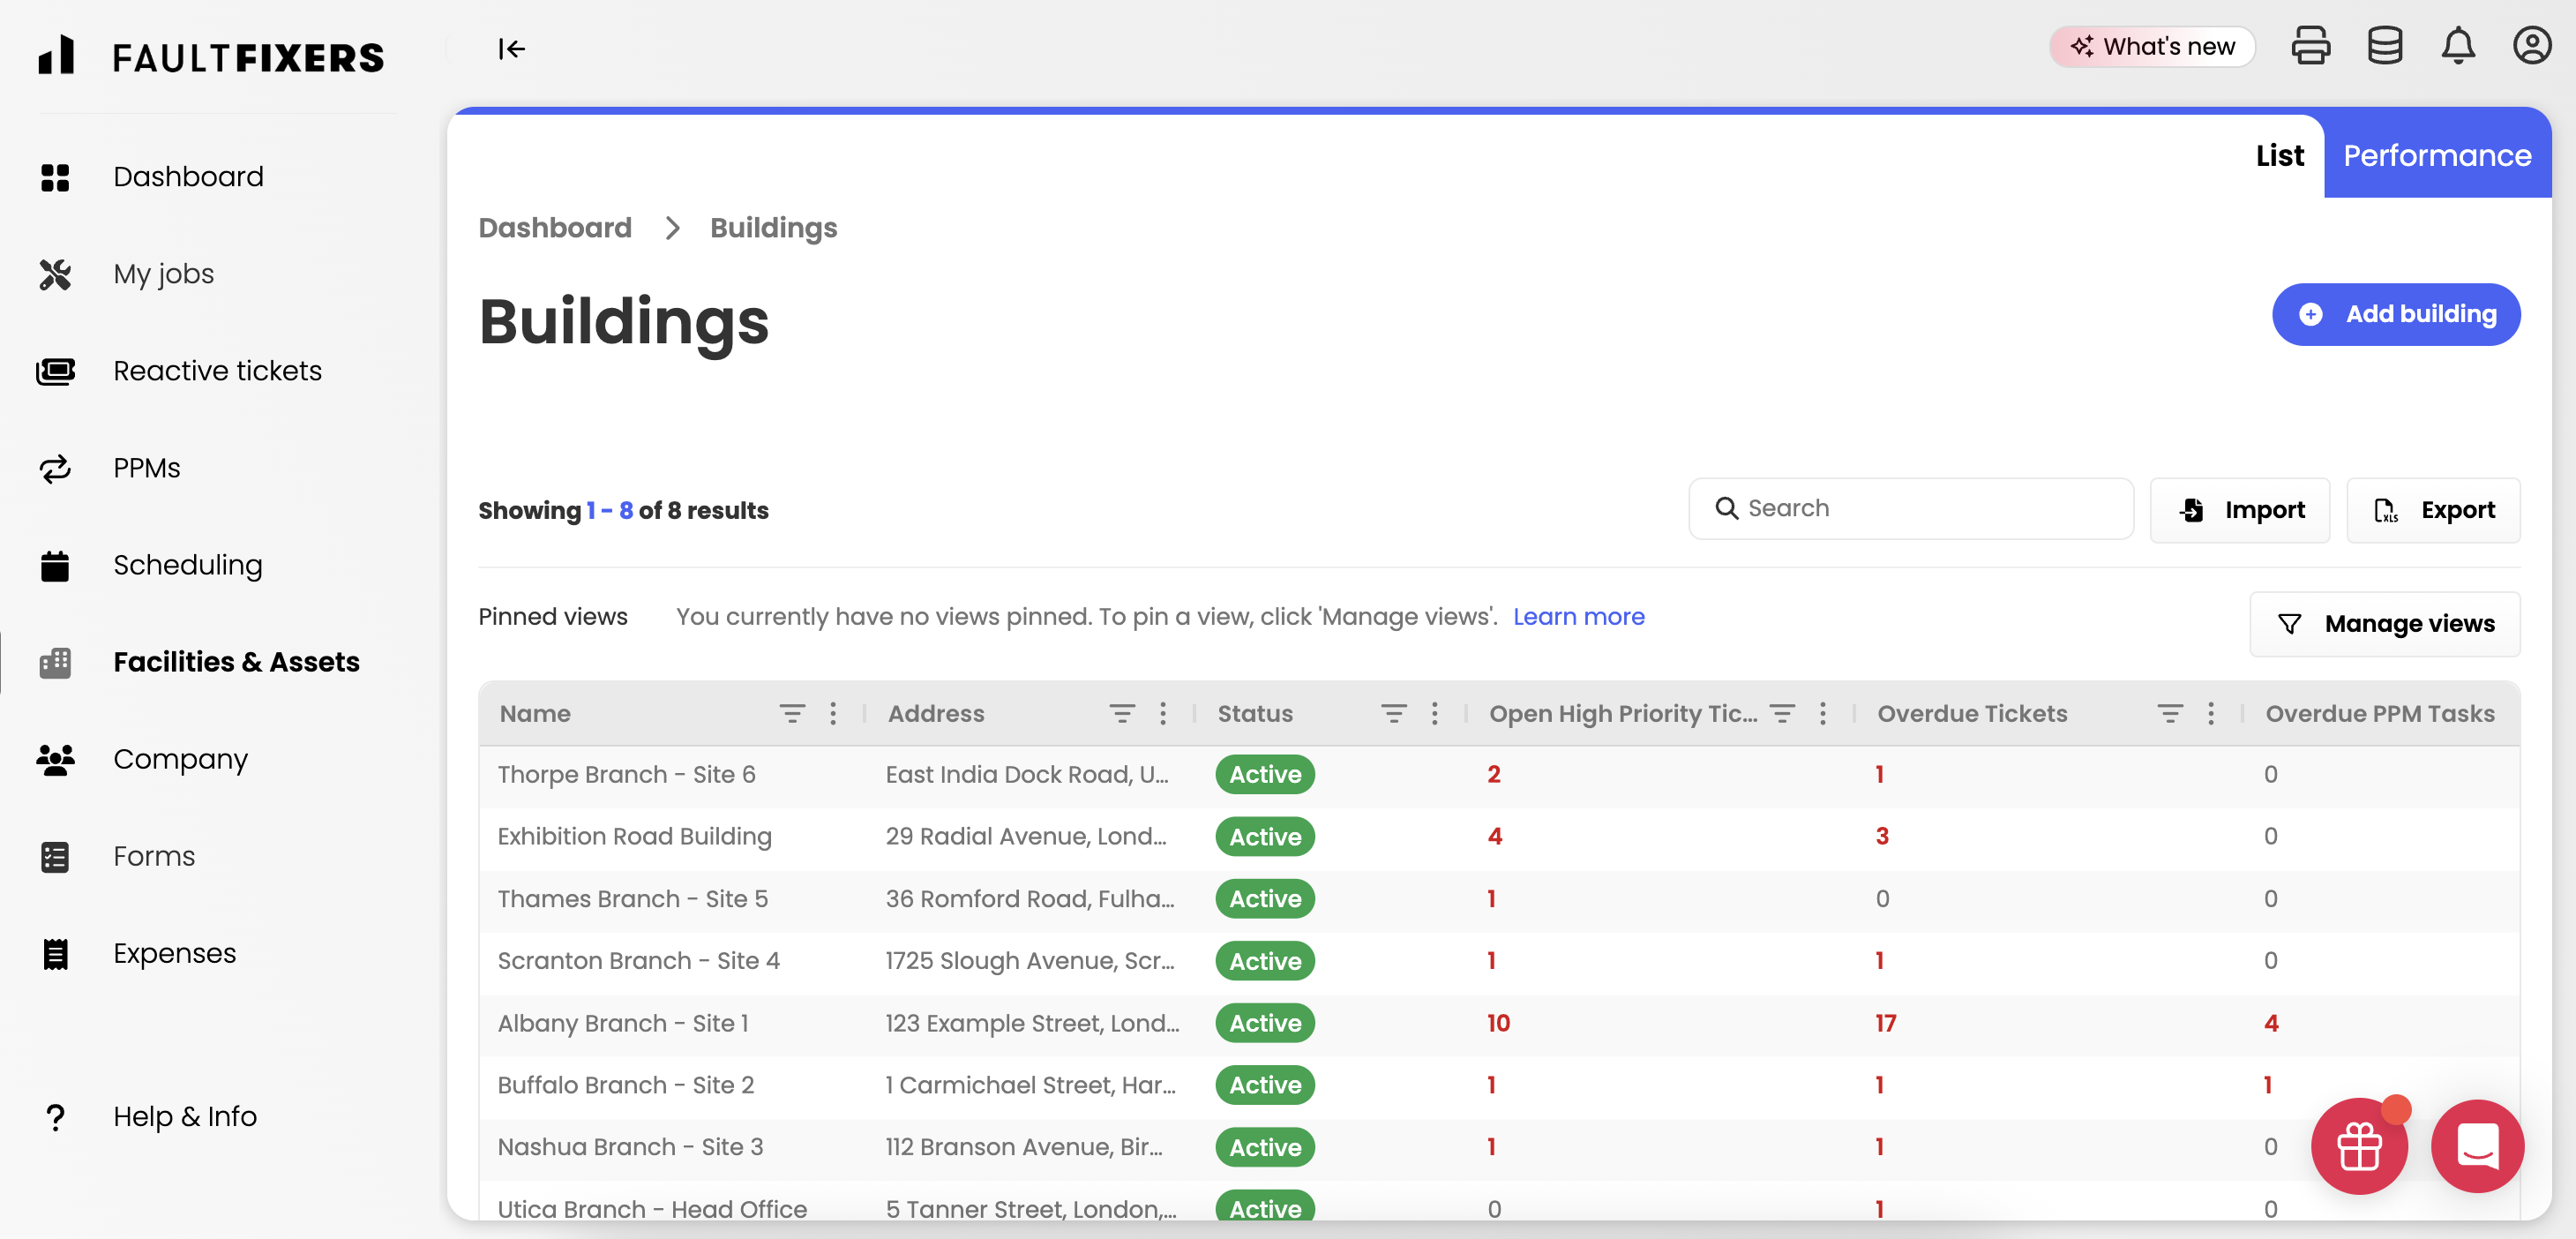The image size is (2576, 1239).
Task: Open the gift rewards button
Action: point(2359,1145)
